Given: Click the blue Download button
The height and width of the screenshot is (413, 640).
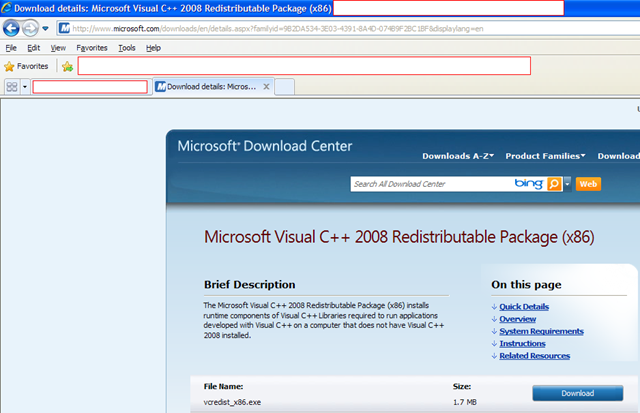Looking at the screenshot, I should click(578, 393).
